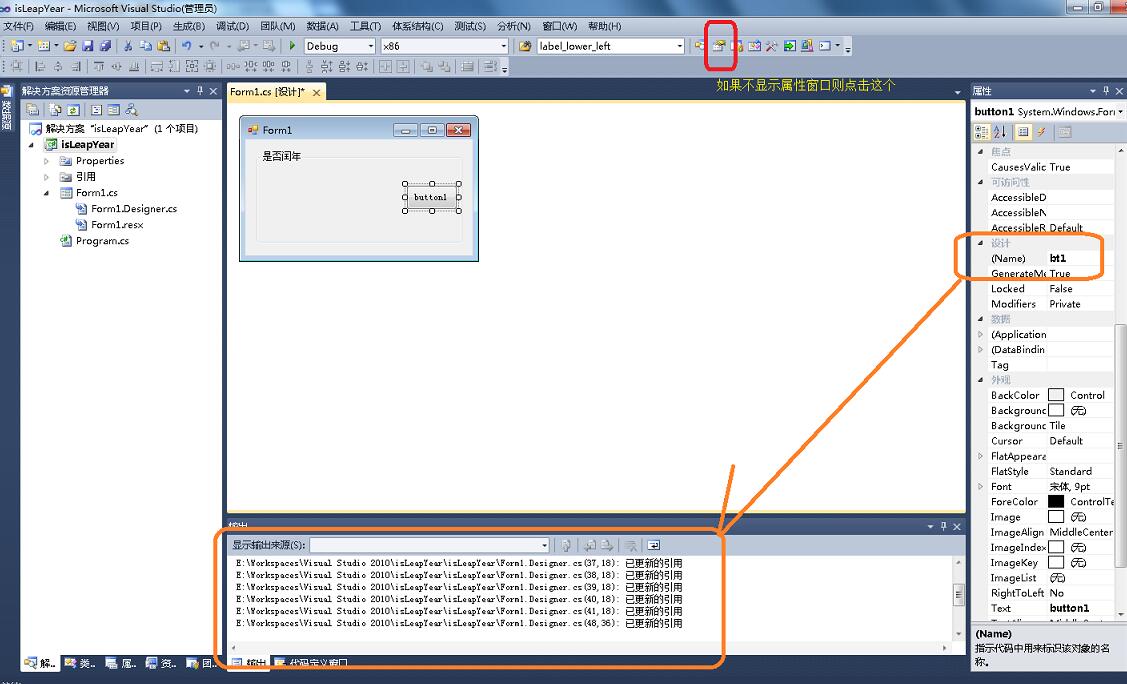The image size is (1127, 684).
Task: Click the Properties list icon in Properties panel
Action: [x=1023, y=131]
